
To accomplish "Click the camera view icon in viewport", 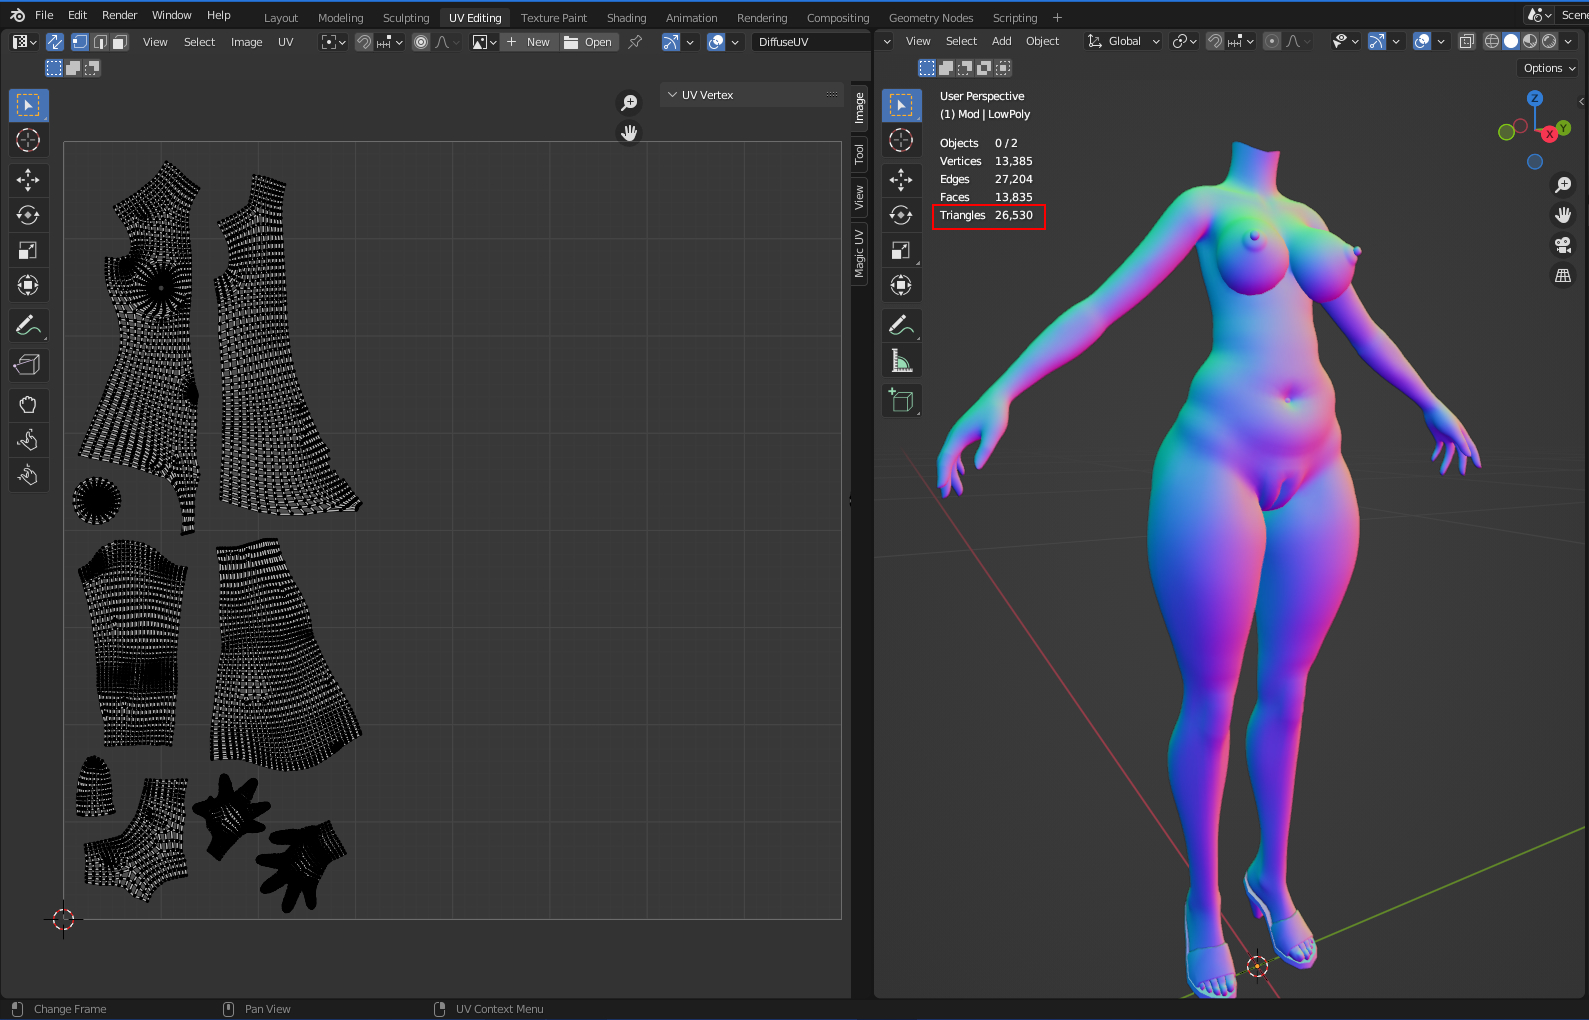I will pyautogui.click(x=1563, y=245).
